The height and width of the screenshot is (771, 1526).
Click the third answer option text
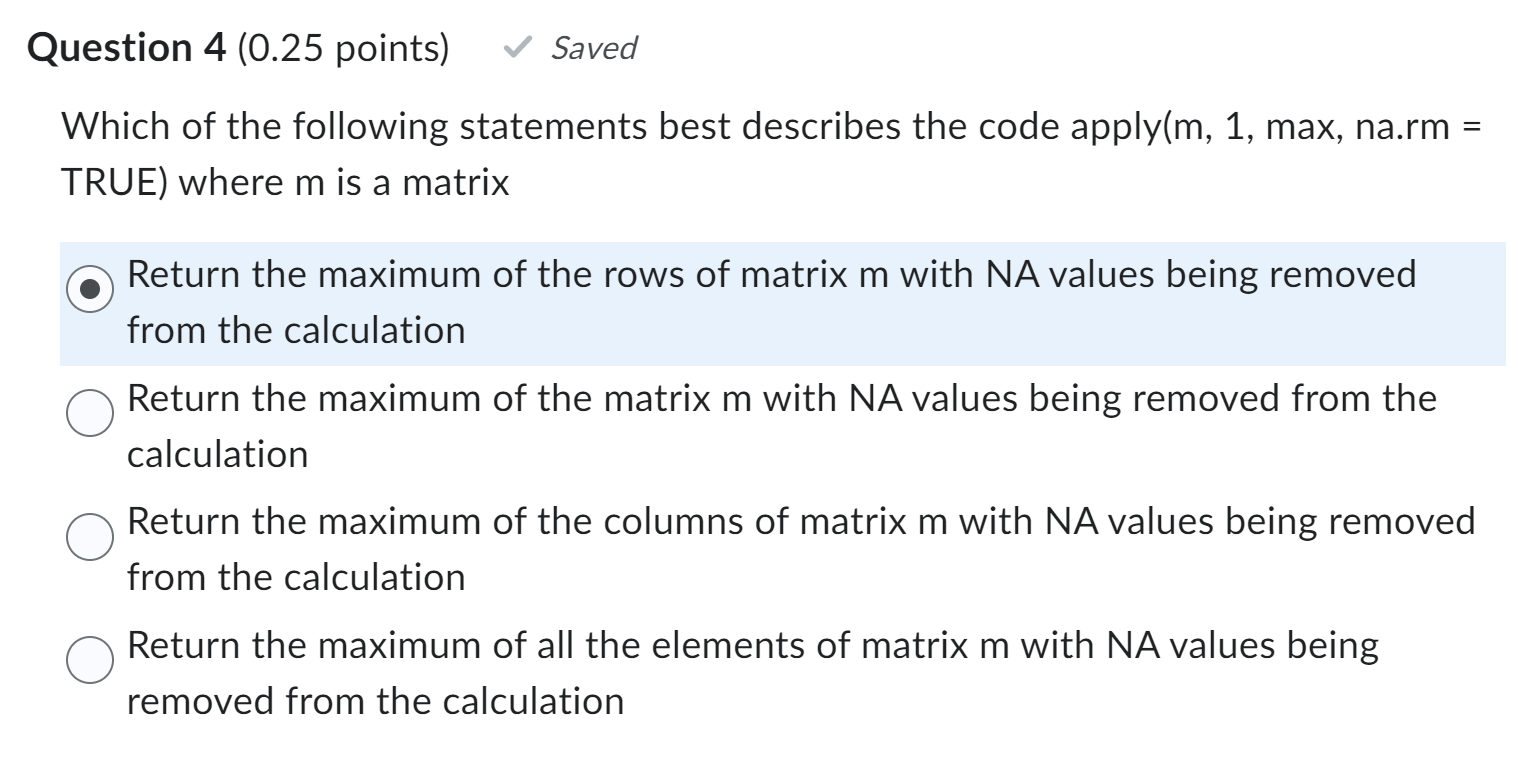coord(700,547)
